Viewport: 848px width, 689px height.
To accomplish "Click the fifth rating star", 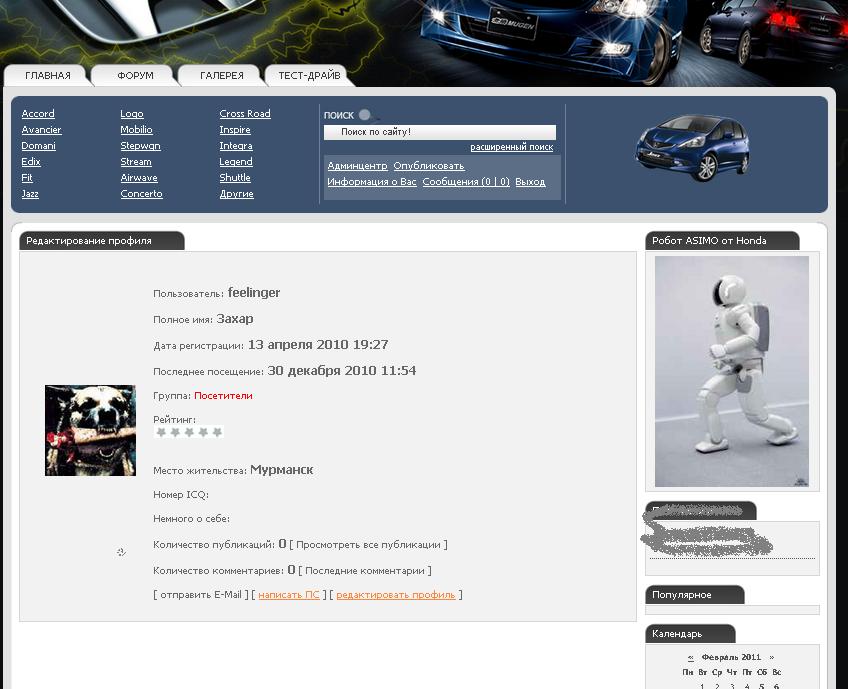I will [217, 432].
